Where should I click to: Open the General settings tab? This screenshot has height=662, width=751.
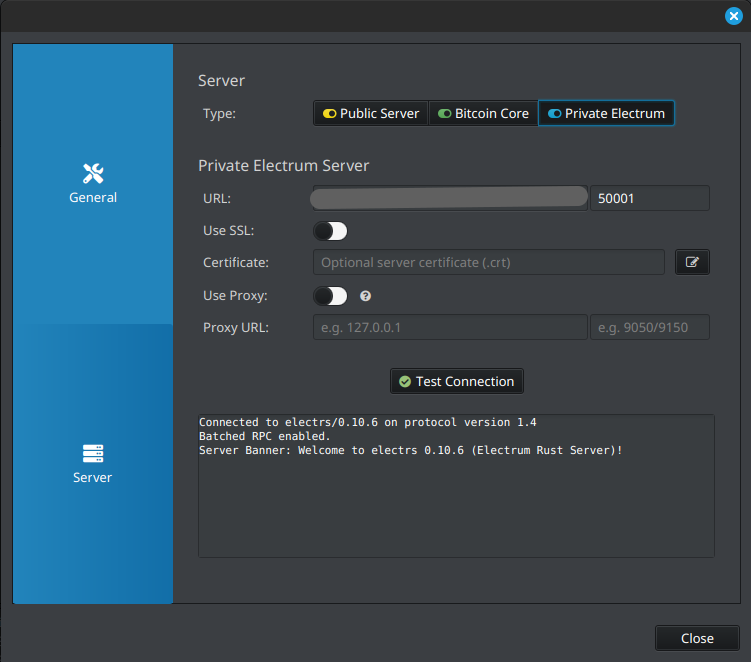pos(93,184)
